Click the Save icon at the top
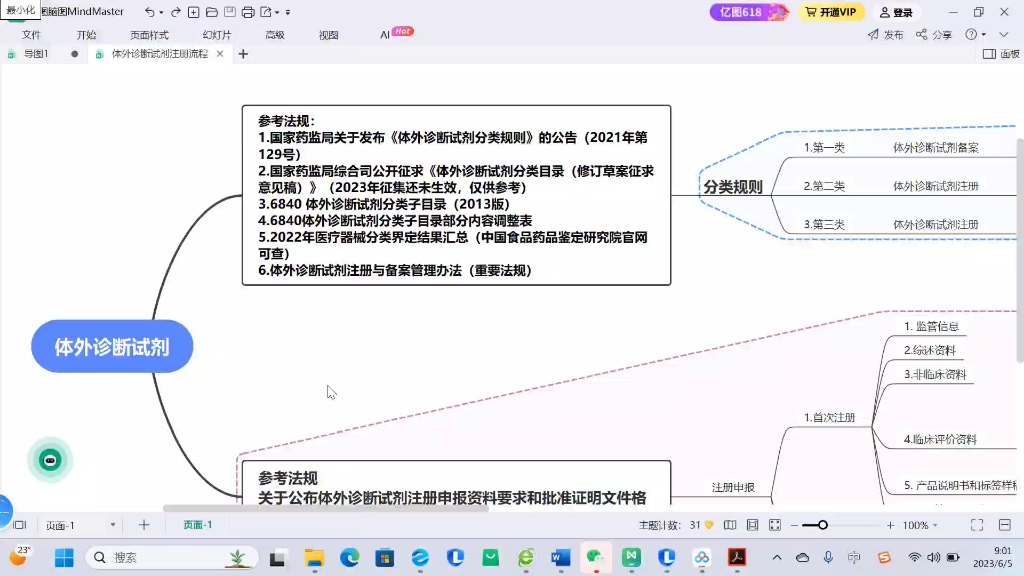 coord(228,12)
